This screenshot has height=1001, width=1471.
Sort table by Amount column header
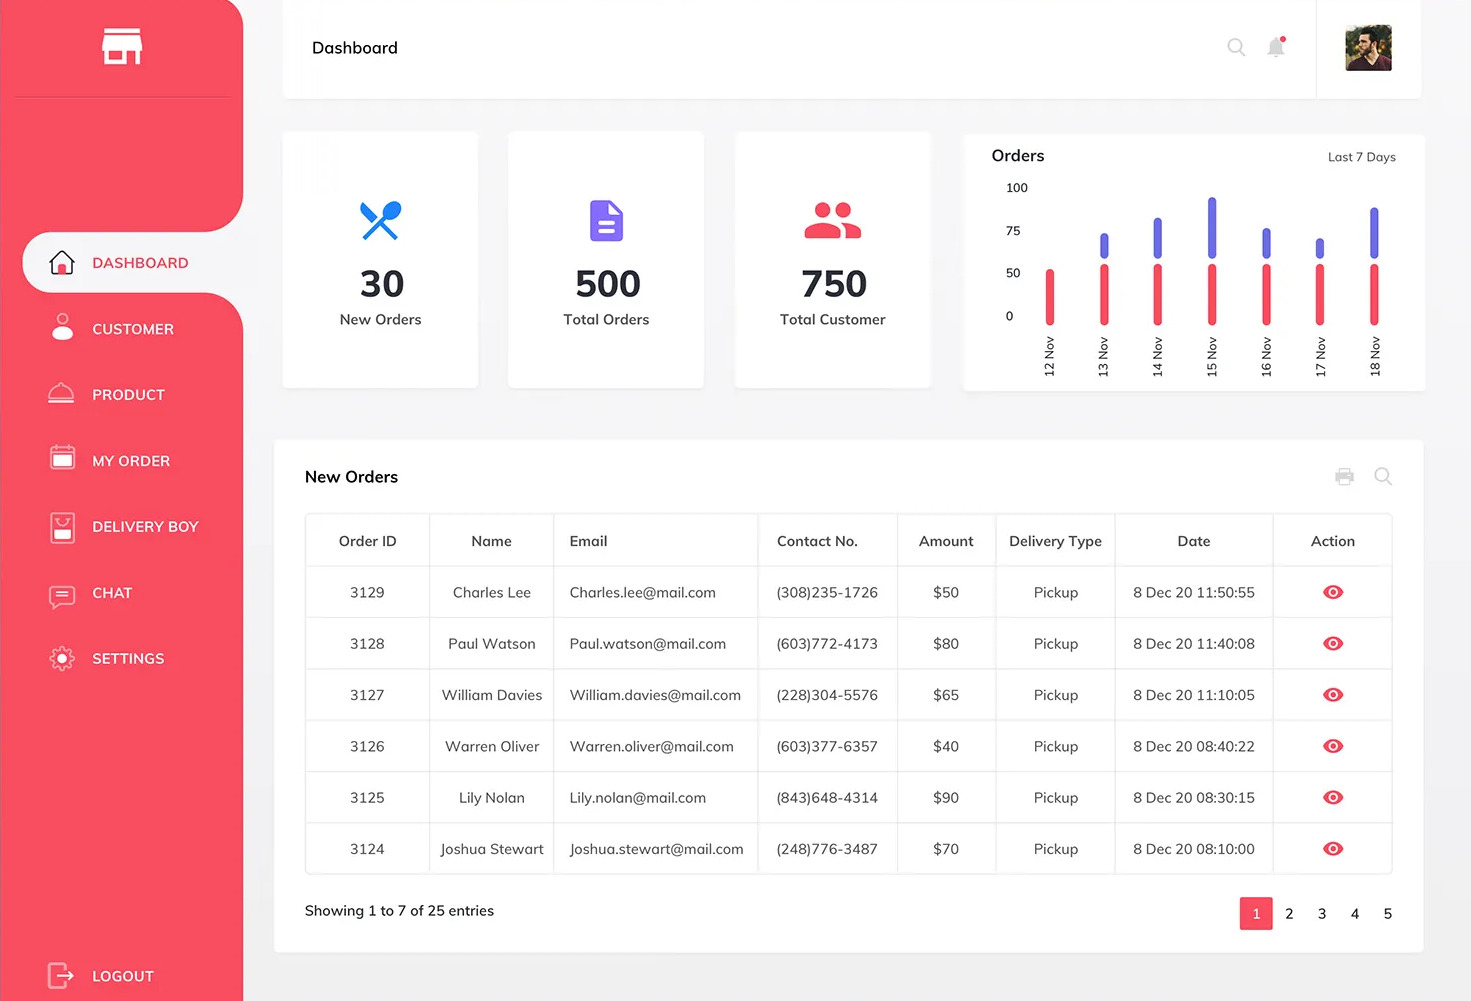point(945,541)
